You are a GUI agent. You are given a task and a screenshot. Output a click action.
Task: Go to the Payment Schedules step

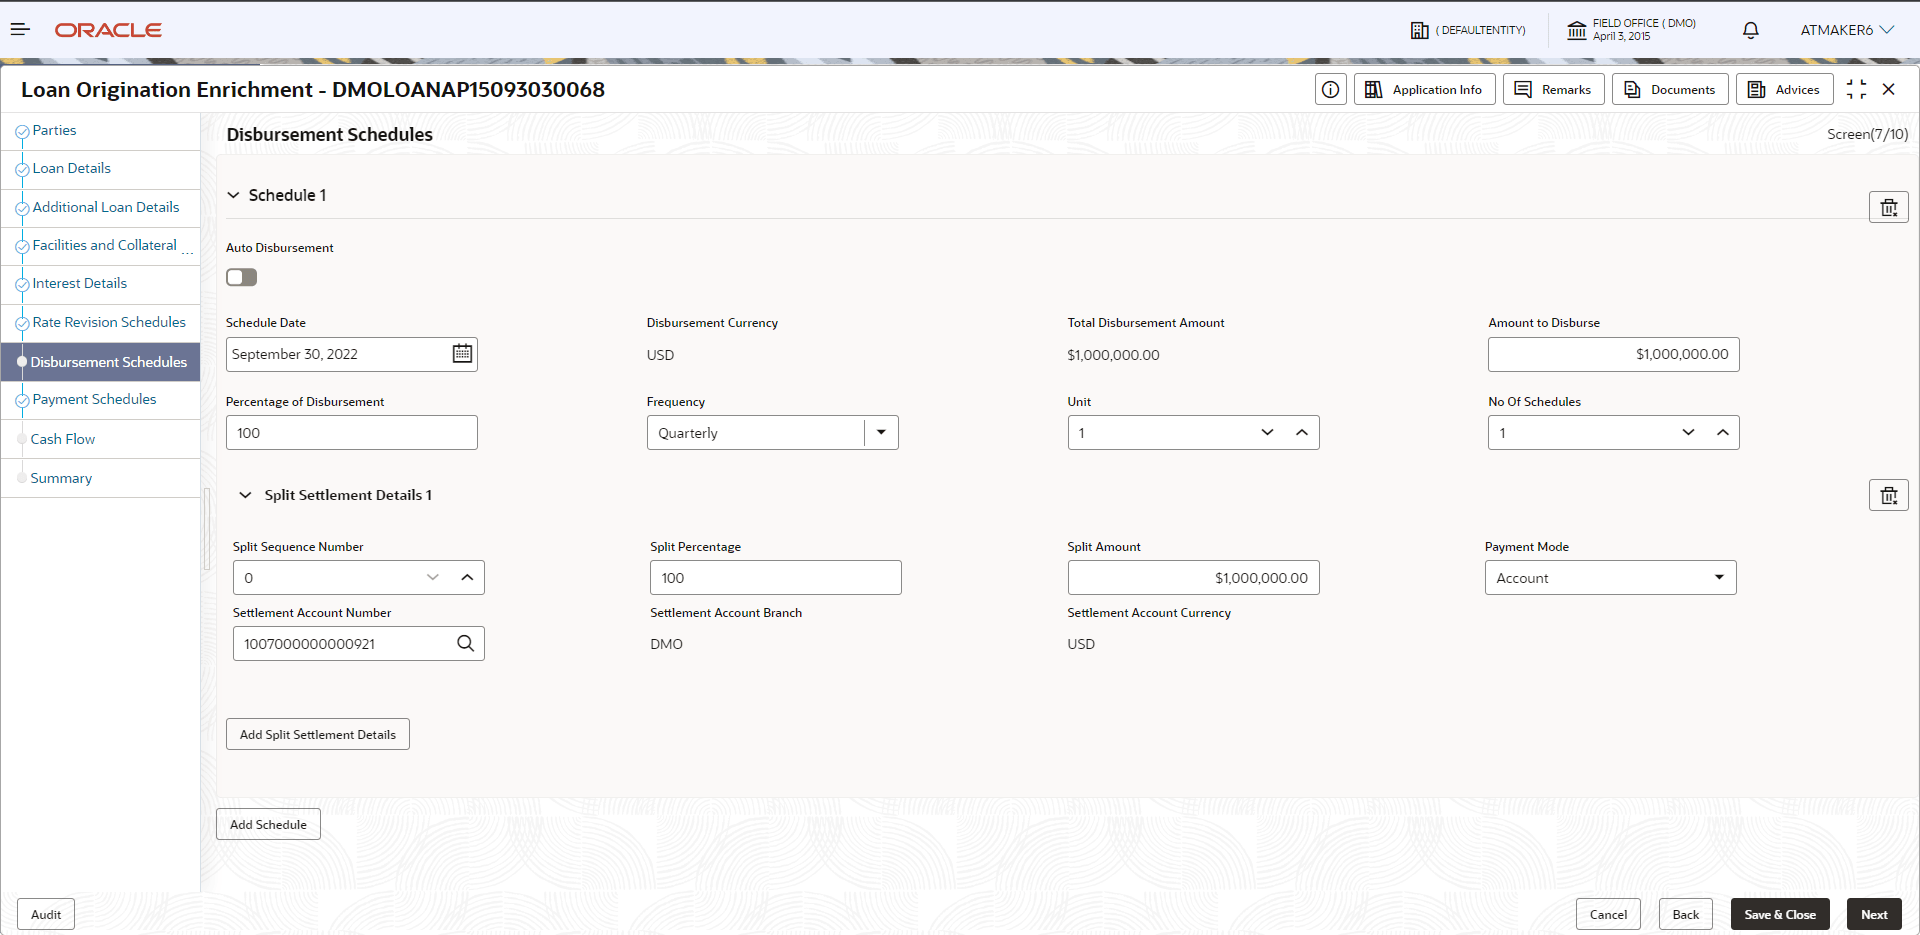[94, 399]
